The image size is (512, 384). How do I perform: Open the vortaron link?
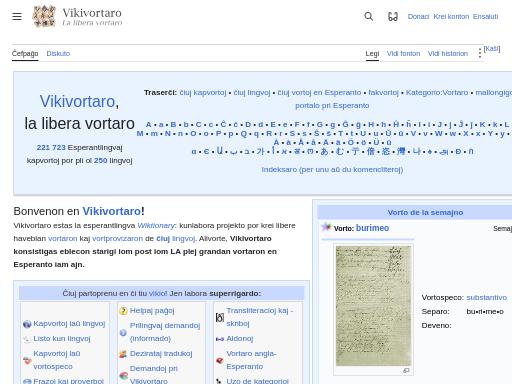pyautogui.click(x=63, y=239)
